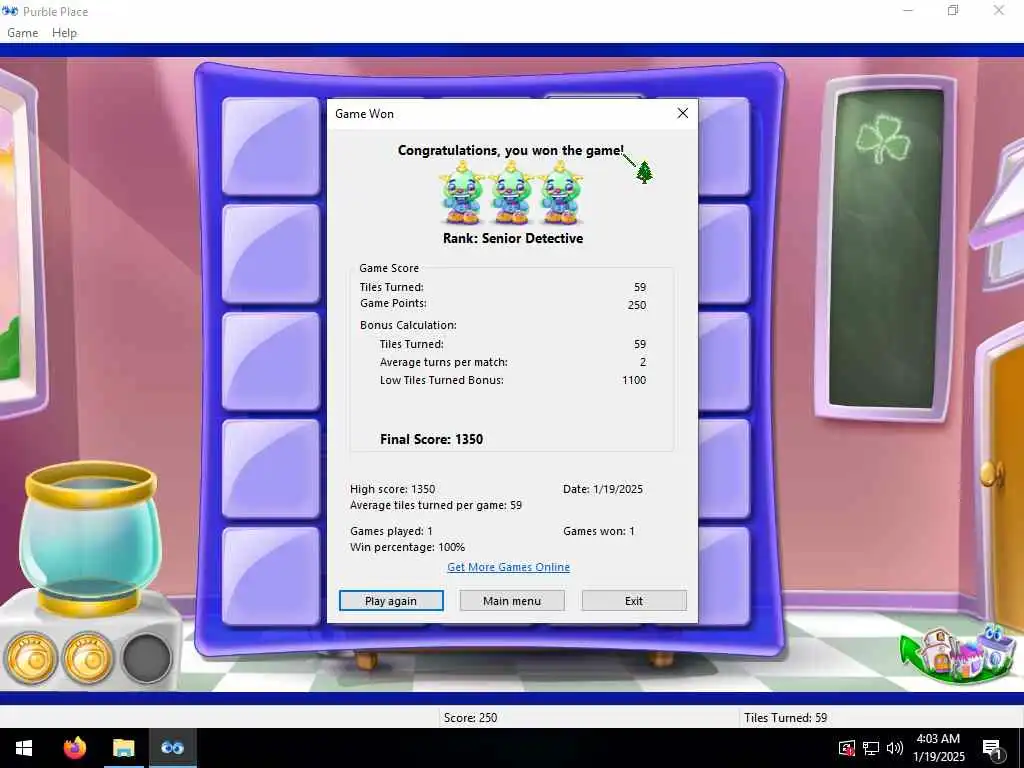Click the first Purble character trophy
Screen dimensions: 1024x768
[462, 193]
